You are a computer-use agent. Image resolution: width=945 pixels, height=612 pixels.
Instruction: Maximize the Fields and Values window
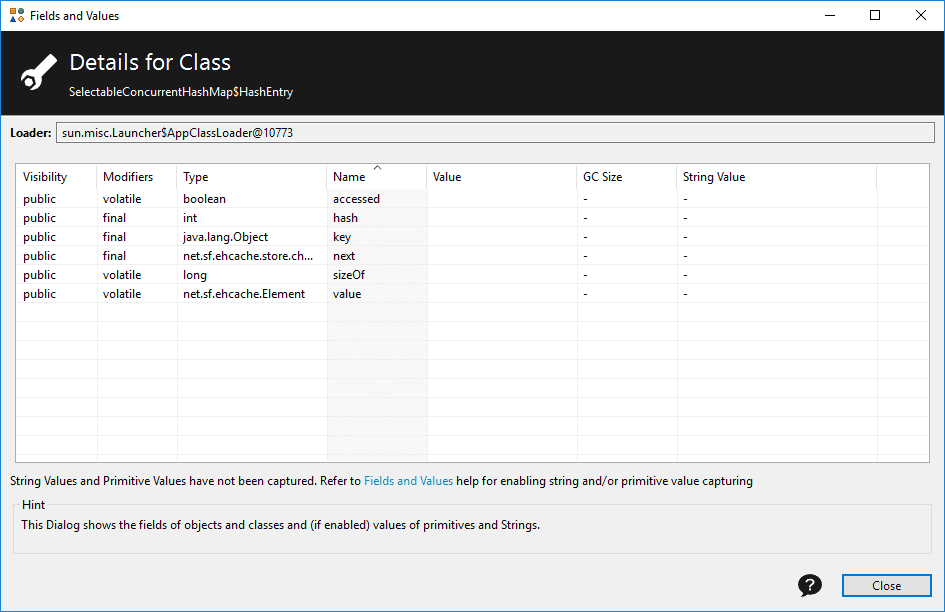coord(875,16)
